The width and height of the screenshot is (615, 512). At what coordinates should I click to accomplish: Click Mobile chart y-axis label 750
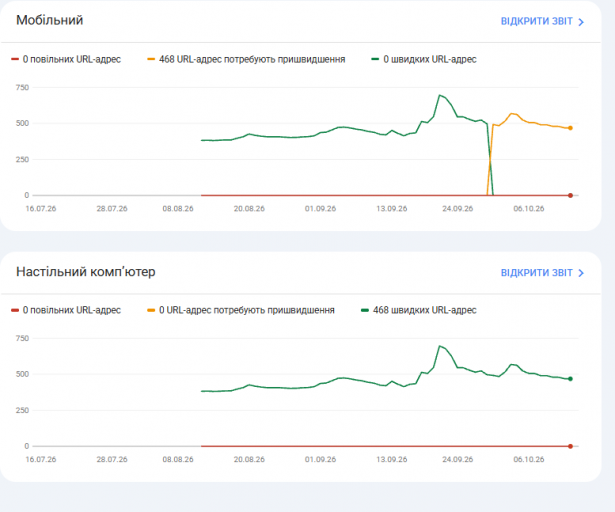click(22, 87)
